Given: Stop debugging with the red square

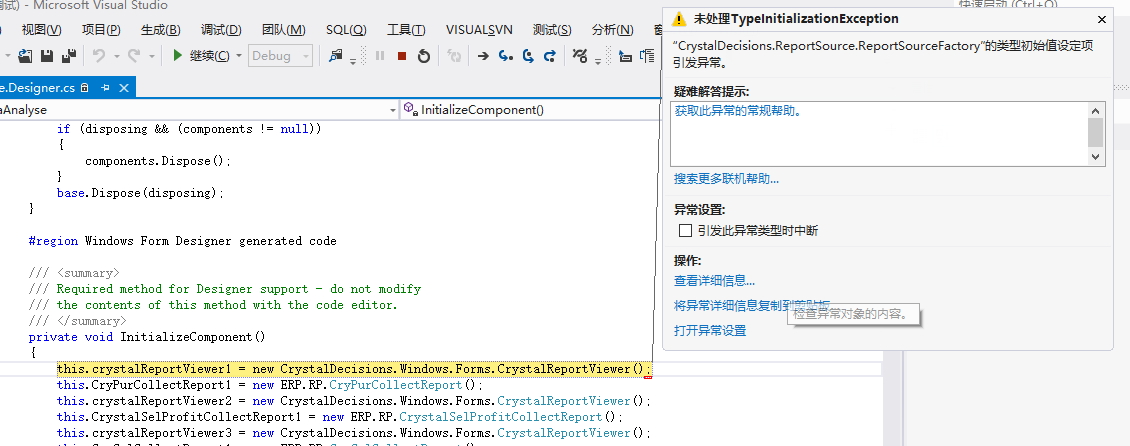Looking at the screenshot, I should coord(402,55).
